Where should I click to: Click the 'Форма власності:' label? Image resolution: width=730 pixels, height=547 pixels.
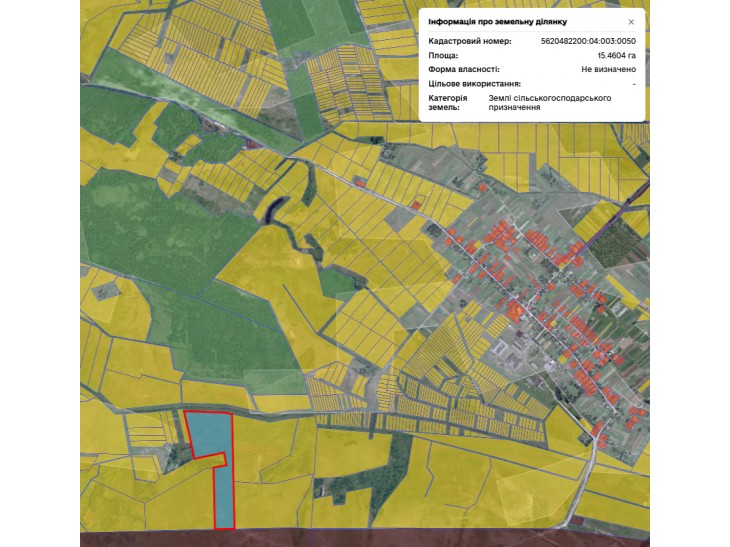point(464,69)
